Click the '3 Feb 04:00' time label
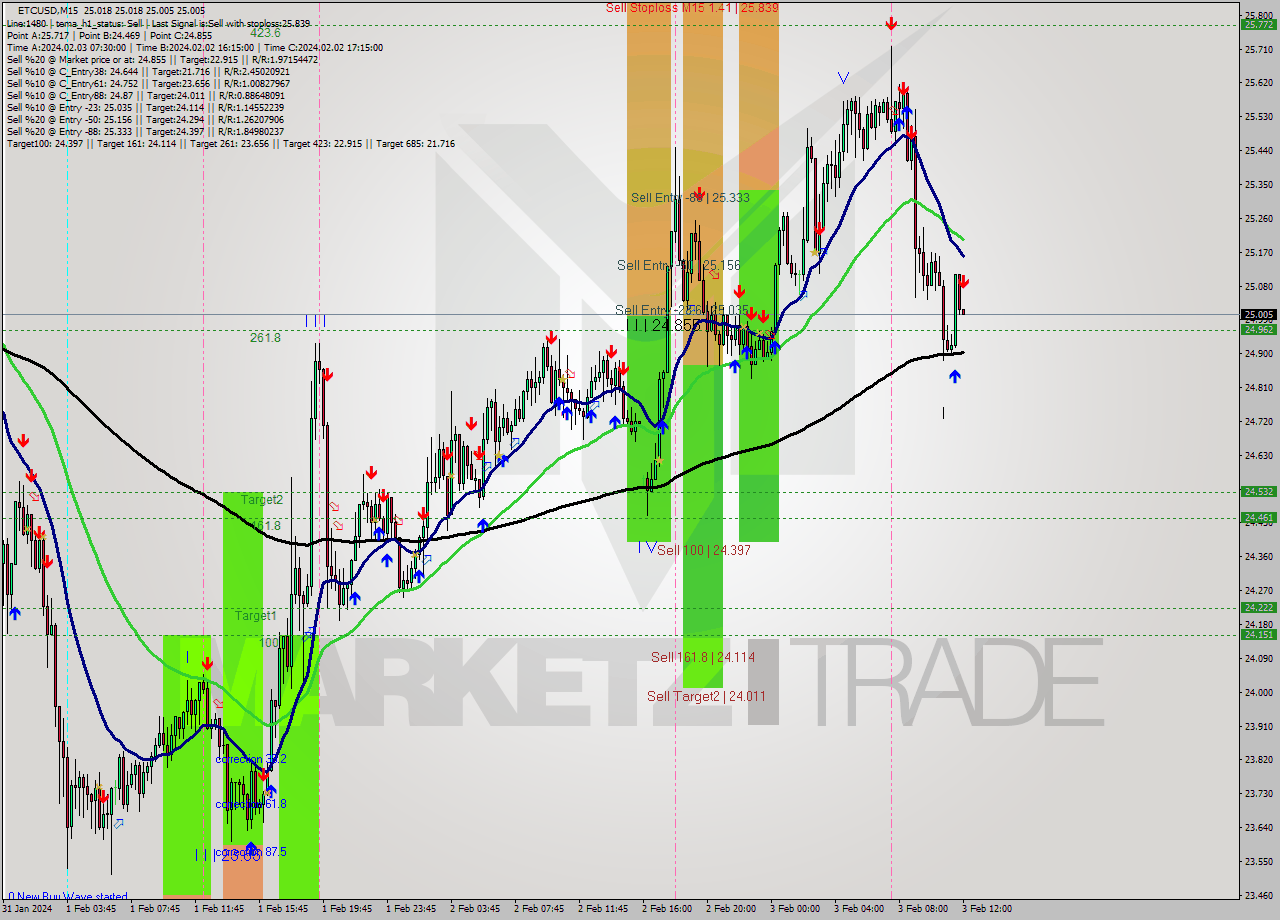1280x920 pixels. pos(859,909)
